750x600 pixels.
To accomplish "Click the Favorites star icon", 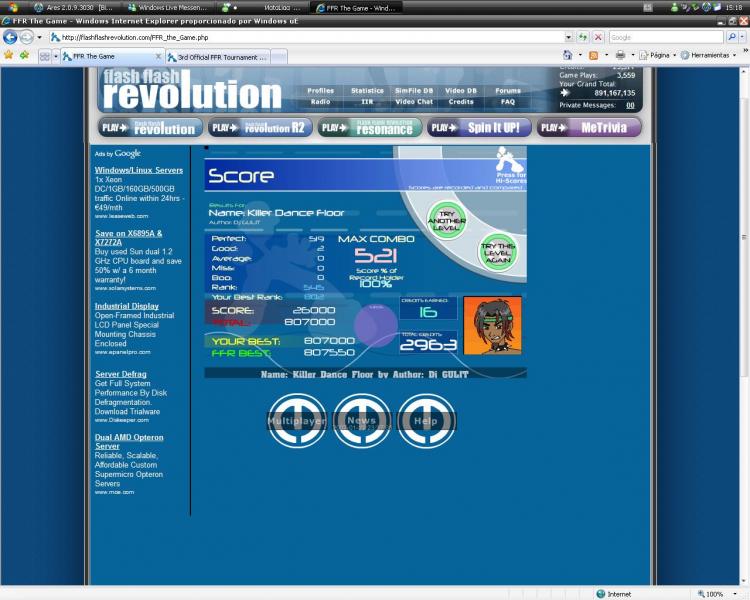I will 9,56.
